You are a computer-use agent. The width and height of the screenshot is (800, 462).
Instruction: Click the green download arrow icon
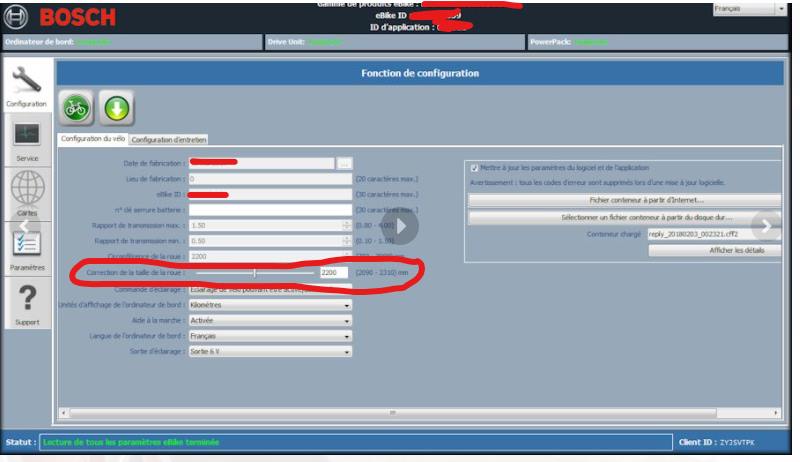pyautogui.click(x=116, y=108)
